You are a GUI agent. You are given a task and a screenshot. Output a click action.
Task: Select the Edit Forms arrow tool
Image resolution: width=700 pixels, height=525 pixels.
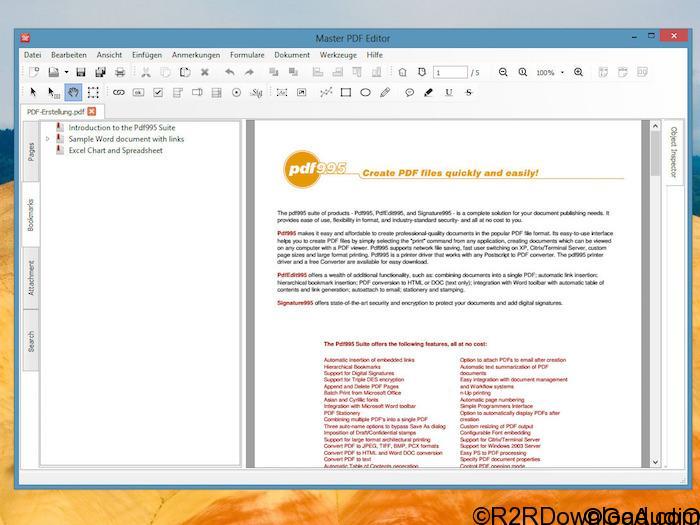click(54, 92)
